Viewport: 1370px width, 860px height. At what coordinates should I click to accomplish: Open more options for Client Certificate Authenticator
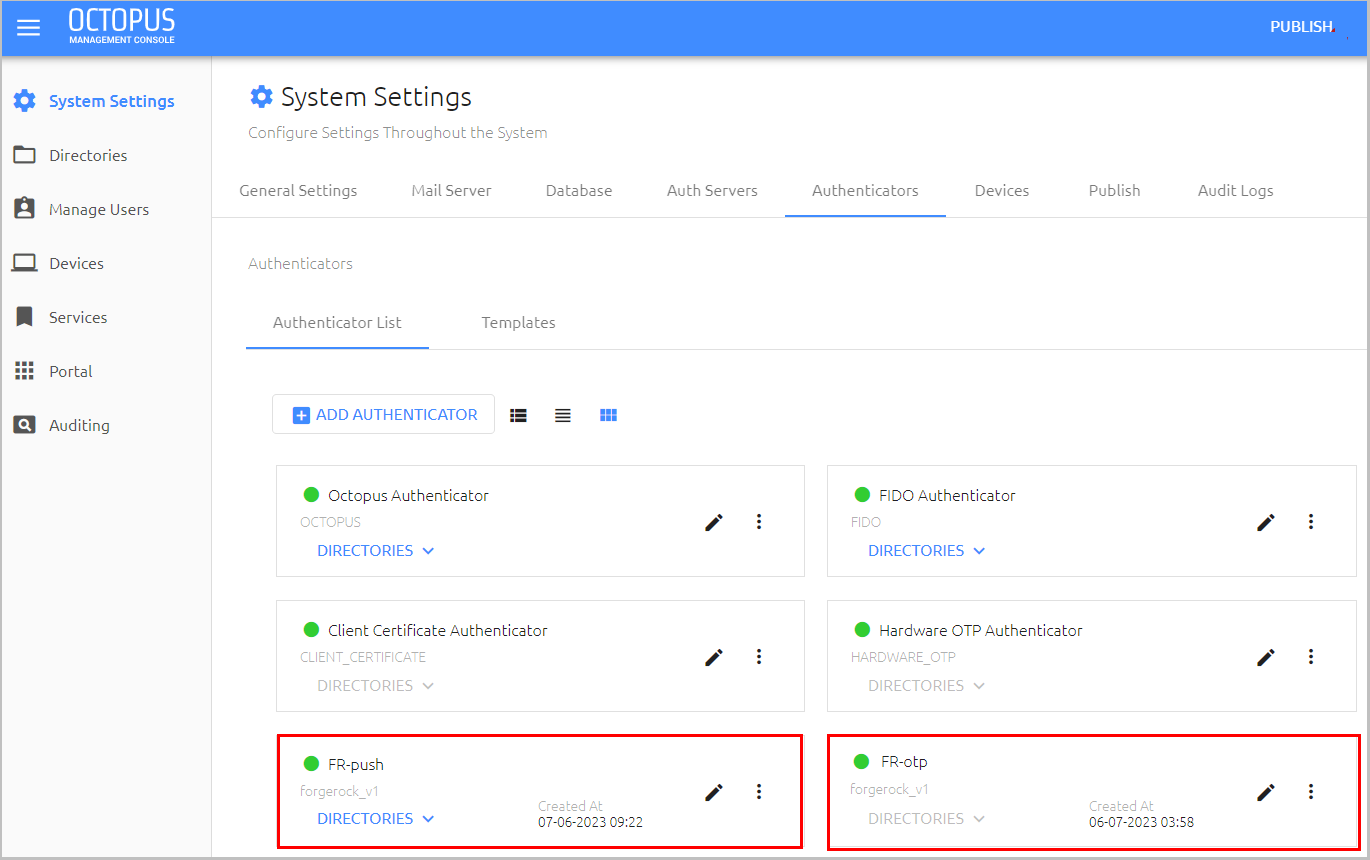(x=759, y=656)
